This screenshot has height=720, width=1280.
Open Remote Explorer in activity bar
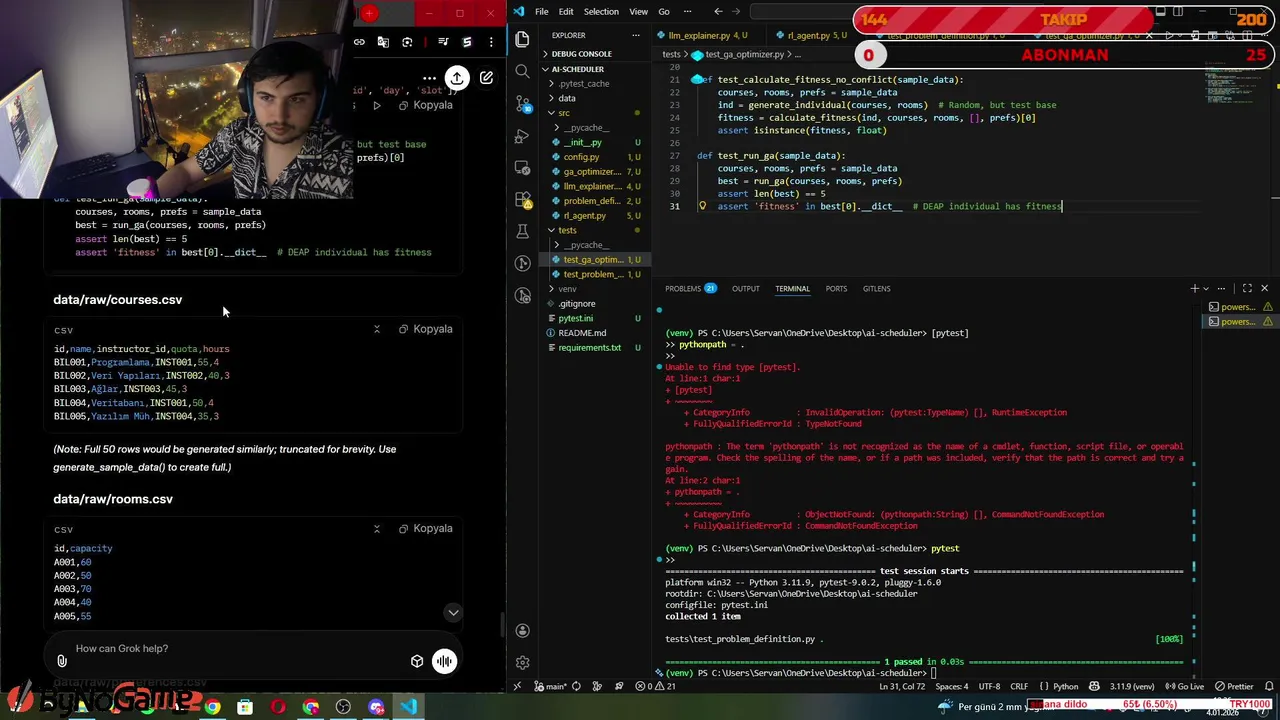point(522,168)
